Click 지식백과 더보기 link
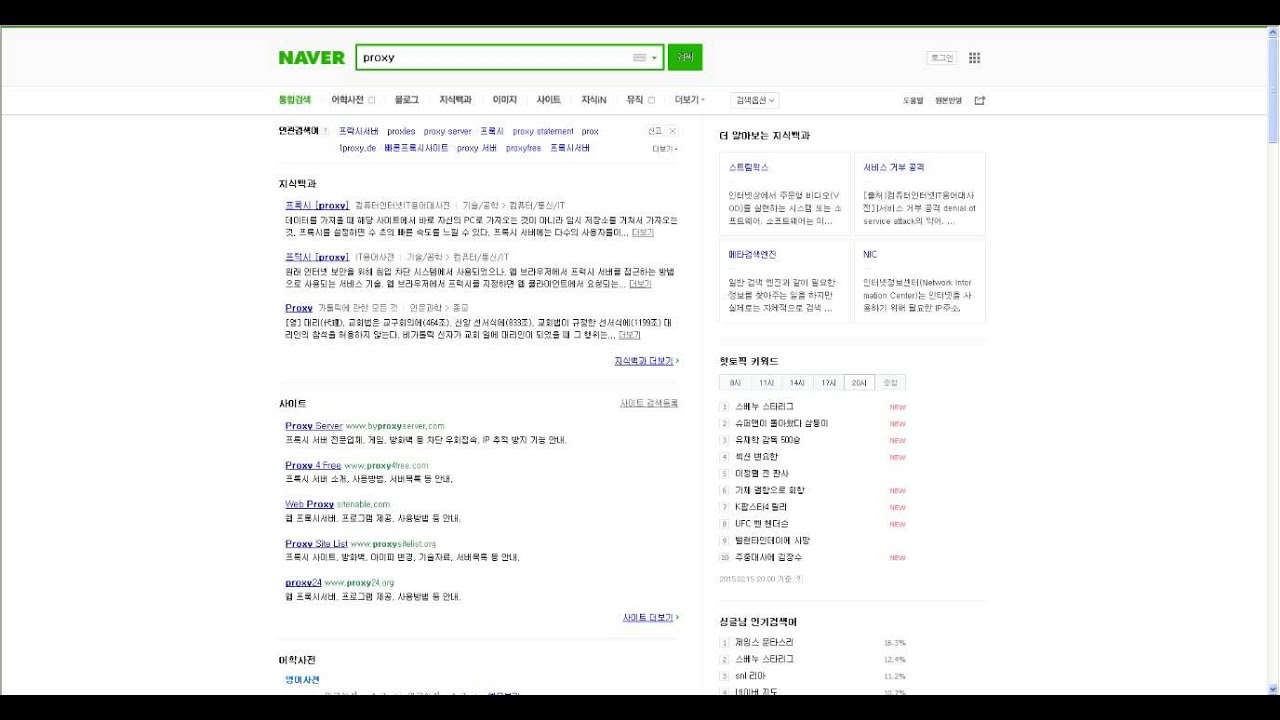Image resolution: width=1280 pixels, height=720 pixels. 646,361
